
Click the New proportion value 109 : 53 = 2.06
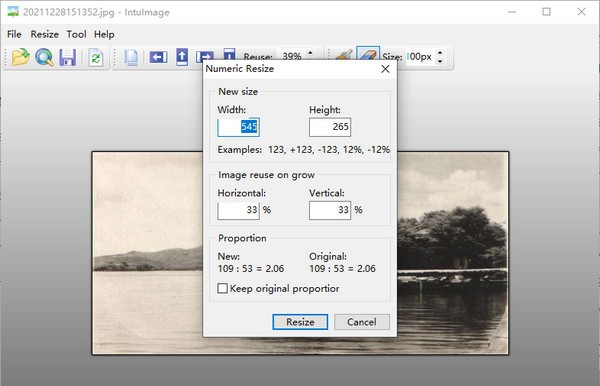click(251, 269)
